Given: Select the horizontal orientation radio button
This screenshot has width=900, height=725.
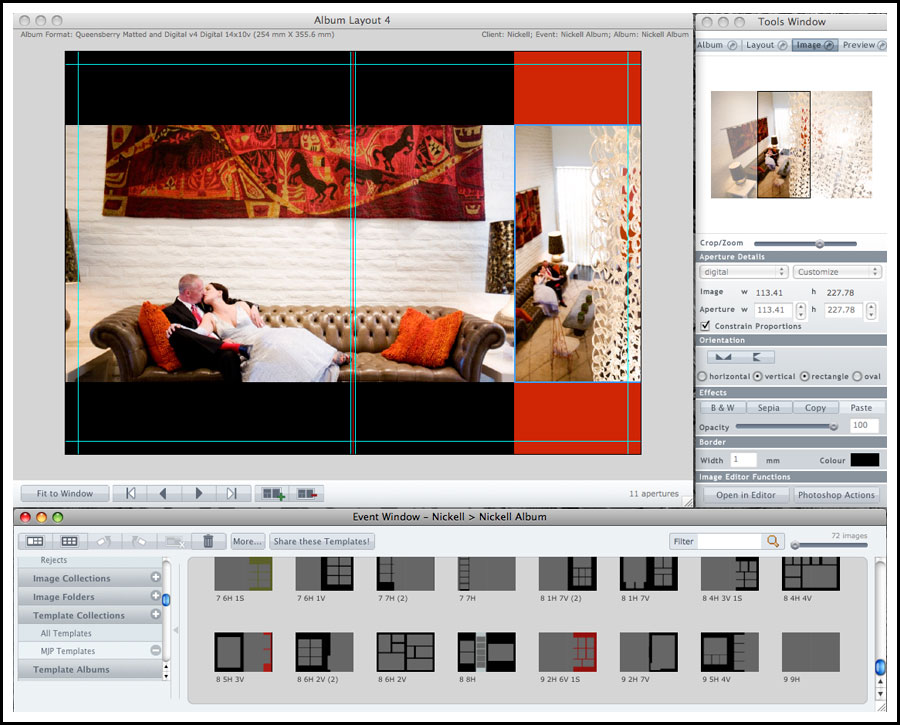Looking at the screenshot, I should tap(703, 376).
